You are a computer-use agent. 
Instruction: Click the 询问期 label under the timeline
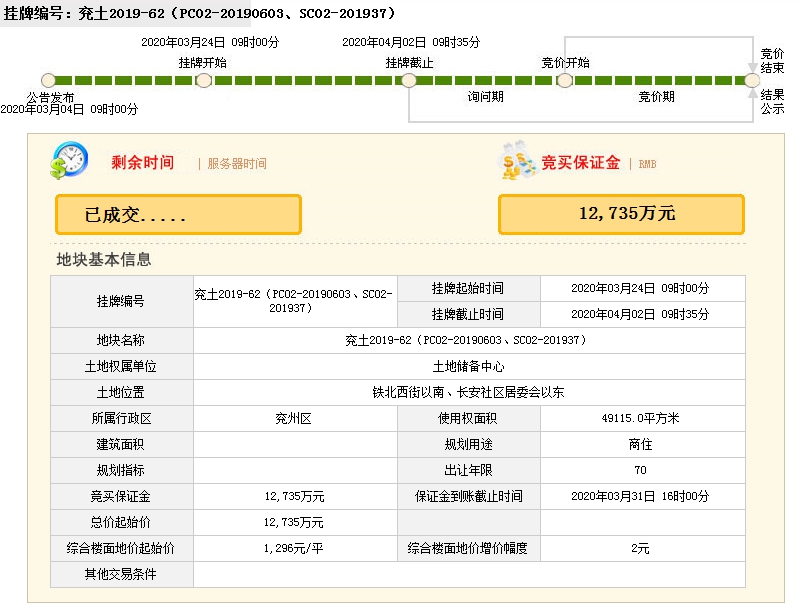click(486, 97)
